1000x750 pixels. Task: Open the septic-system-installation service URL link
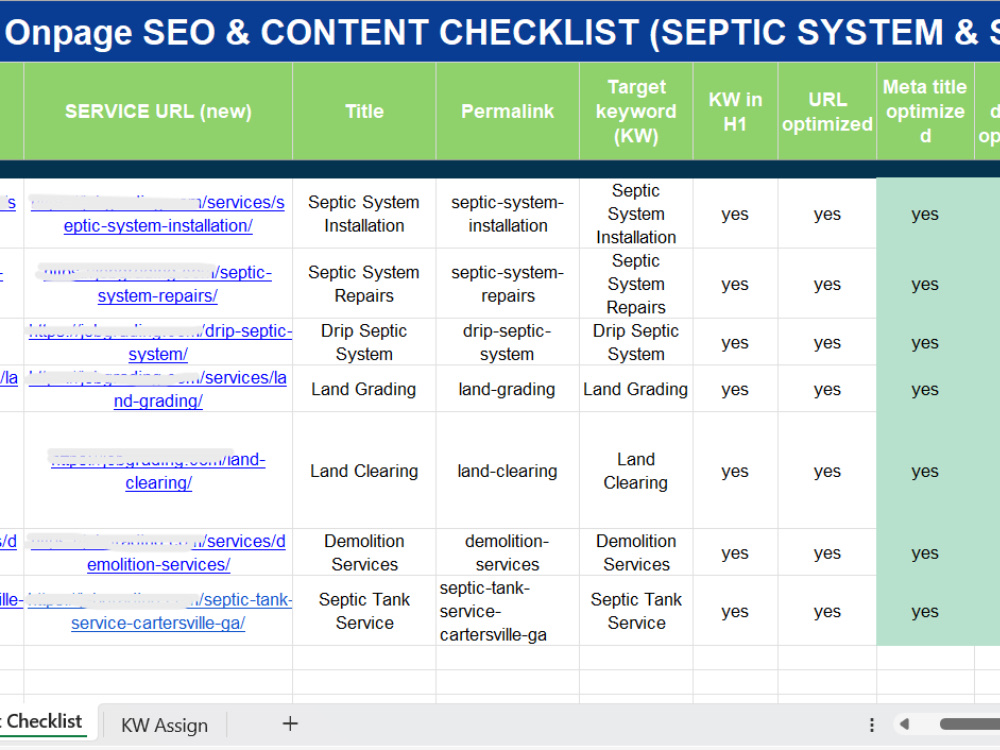point(158,214)
